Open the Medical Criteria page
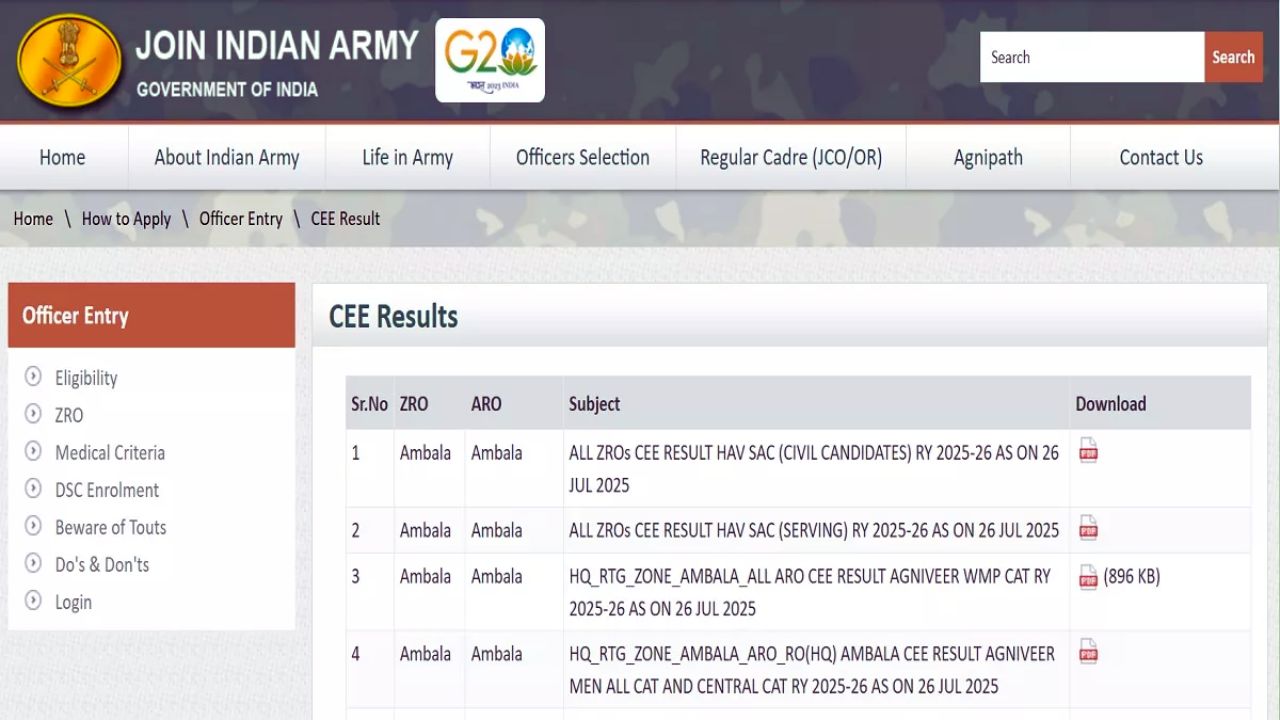Screen dimensions: 1280x720 (x=110, y=452)
